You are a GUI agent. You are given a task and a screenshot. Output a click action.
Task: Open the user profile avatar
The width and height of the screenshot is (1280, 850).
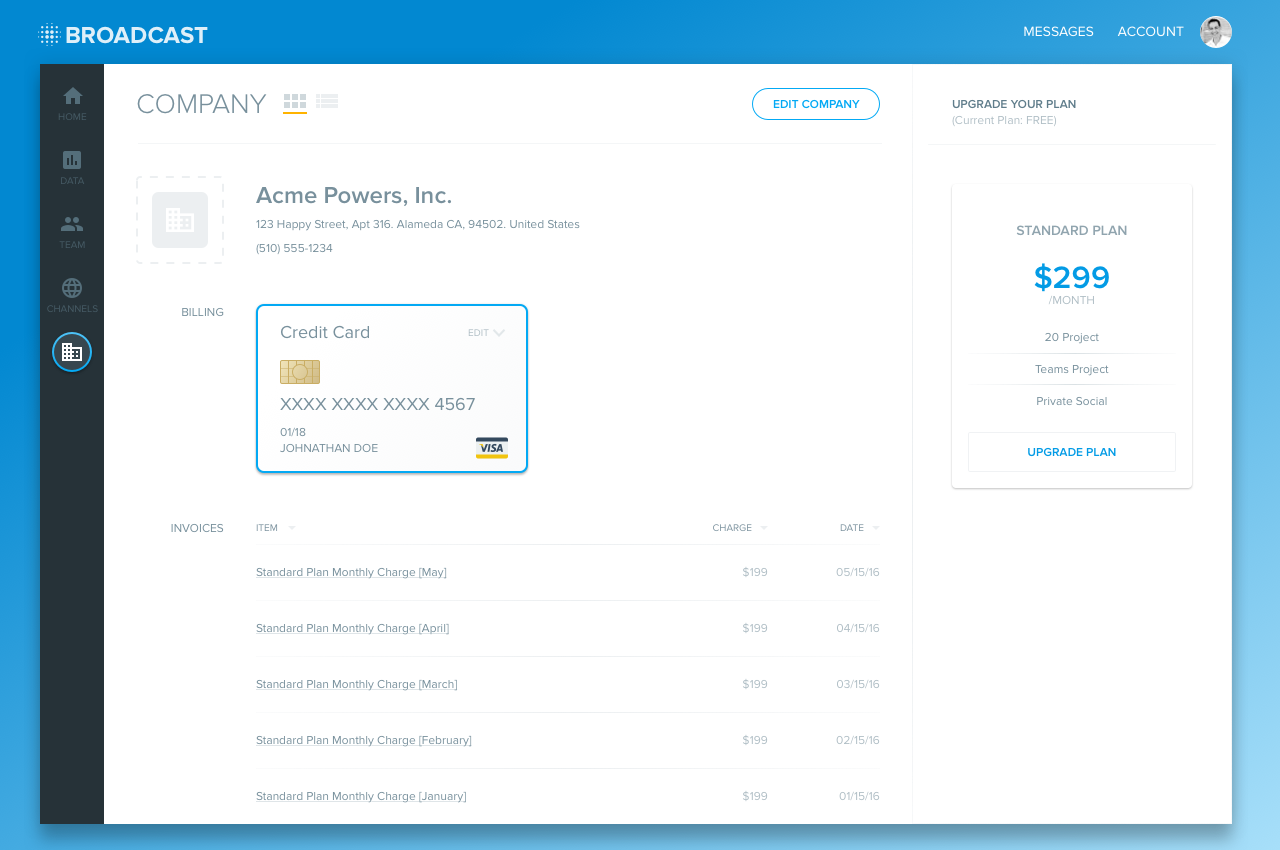tap(1215, 32)
